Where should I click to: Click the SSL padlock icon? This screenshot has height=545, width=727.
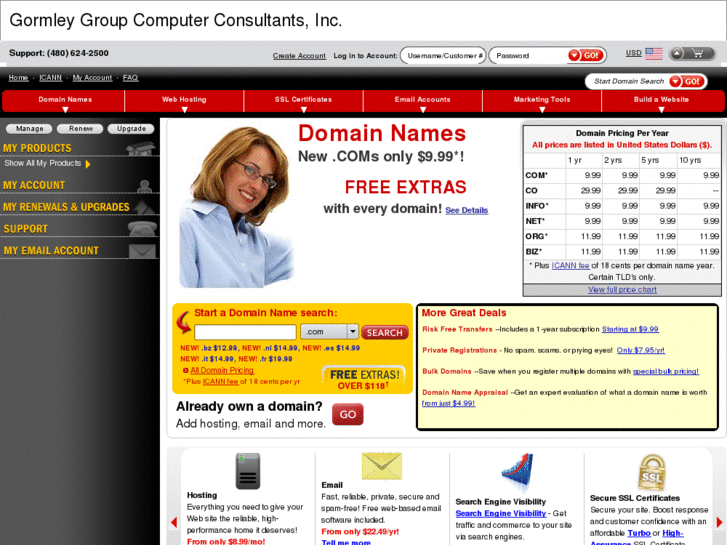point(652,472)
